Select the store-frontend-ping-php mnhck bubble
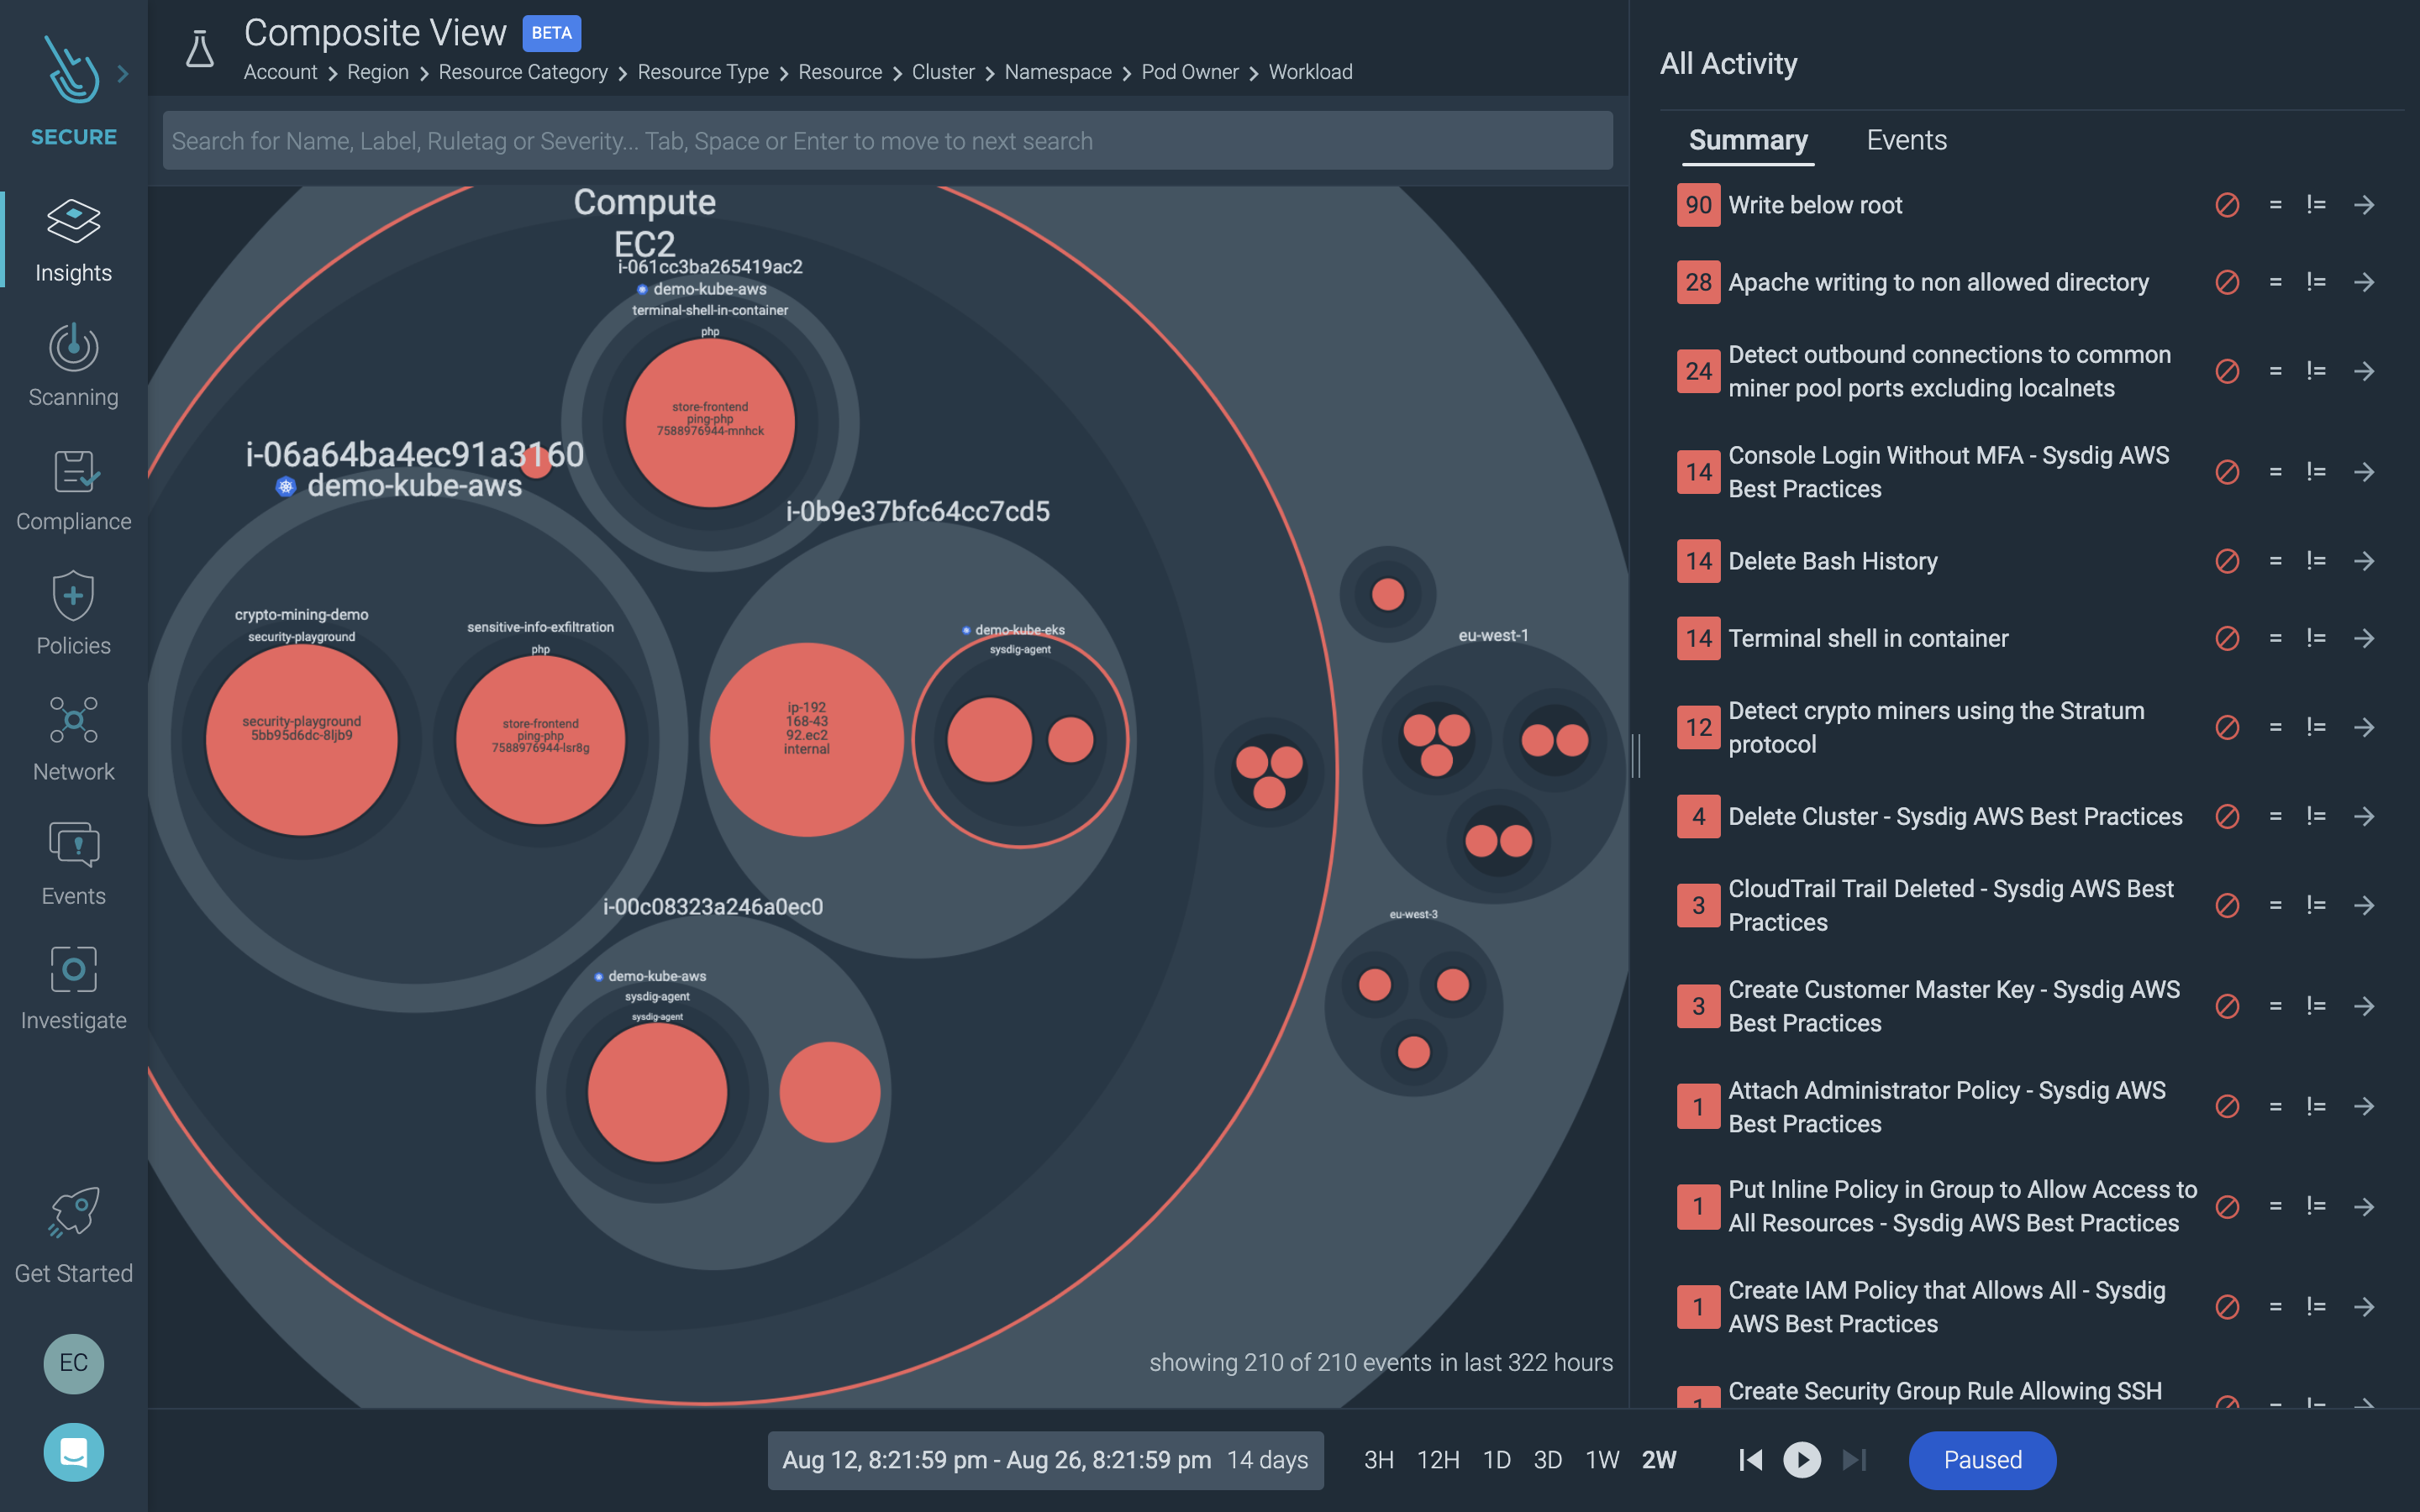This screenshot has width=2420, height=1512. [710, 423]
